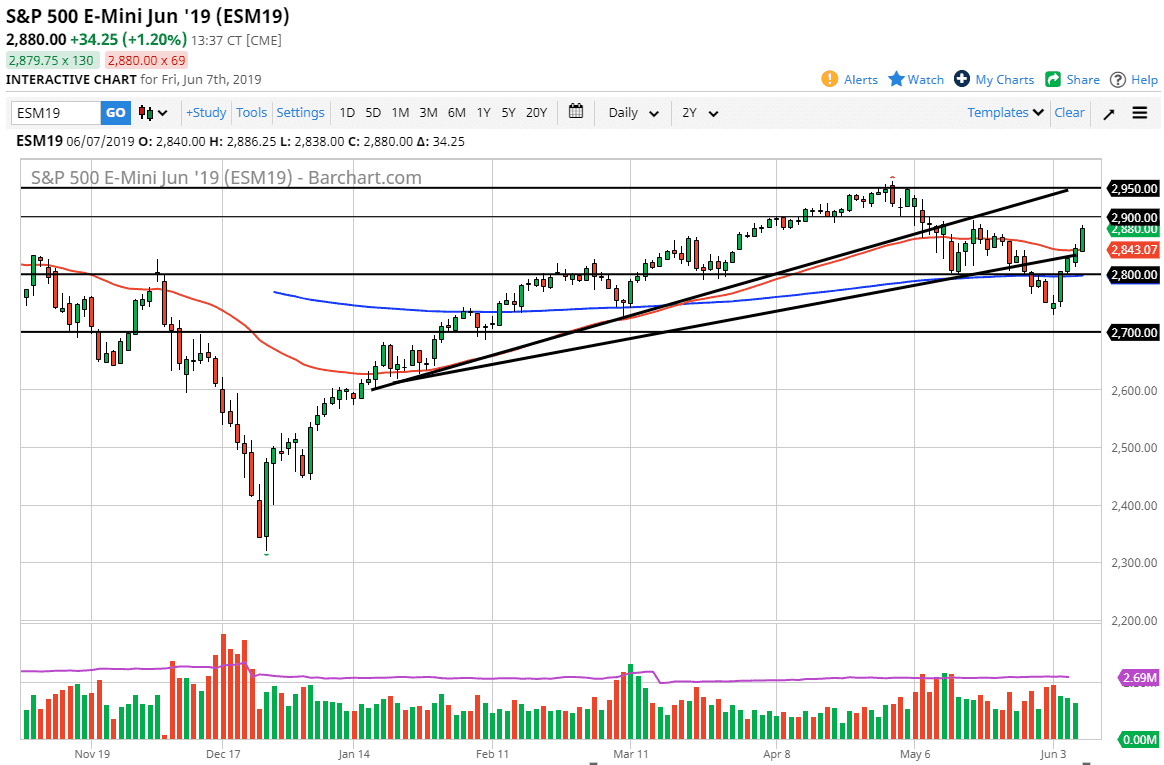Click the My Charts plus icon

pyautogui.click(x=962, y=79)
